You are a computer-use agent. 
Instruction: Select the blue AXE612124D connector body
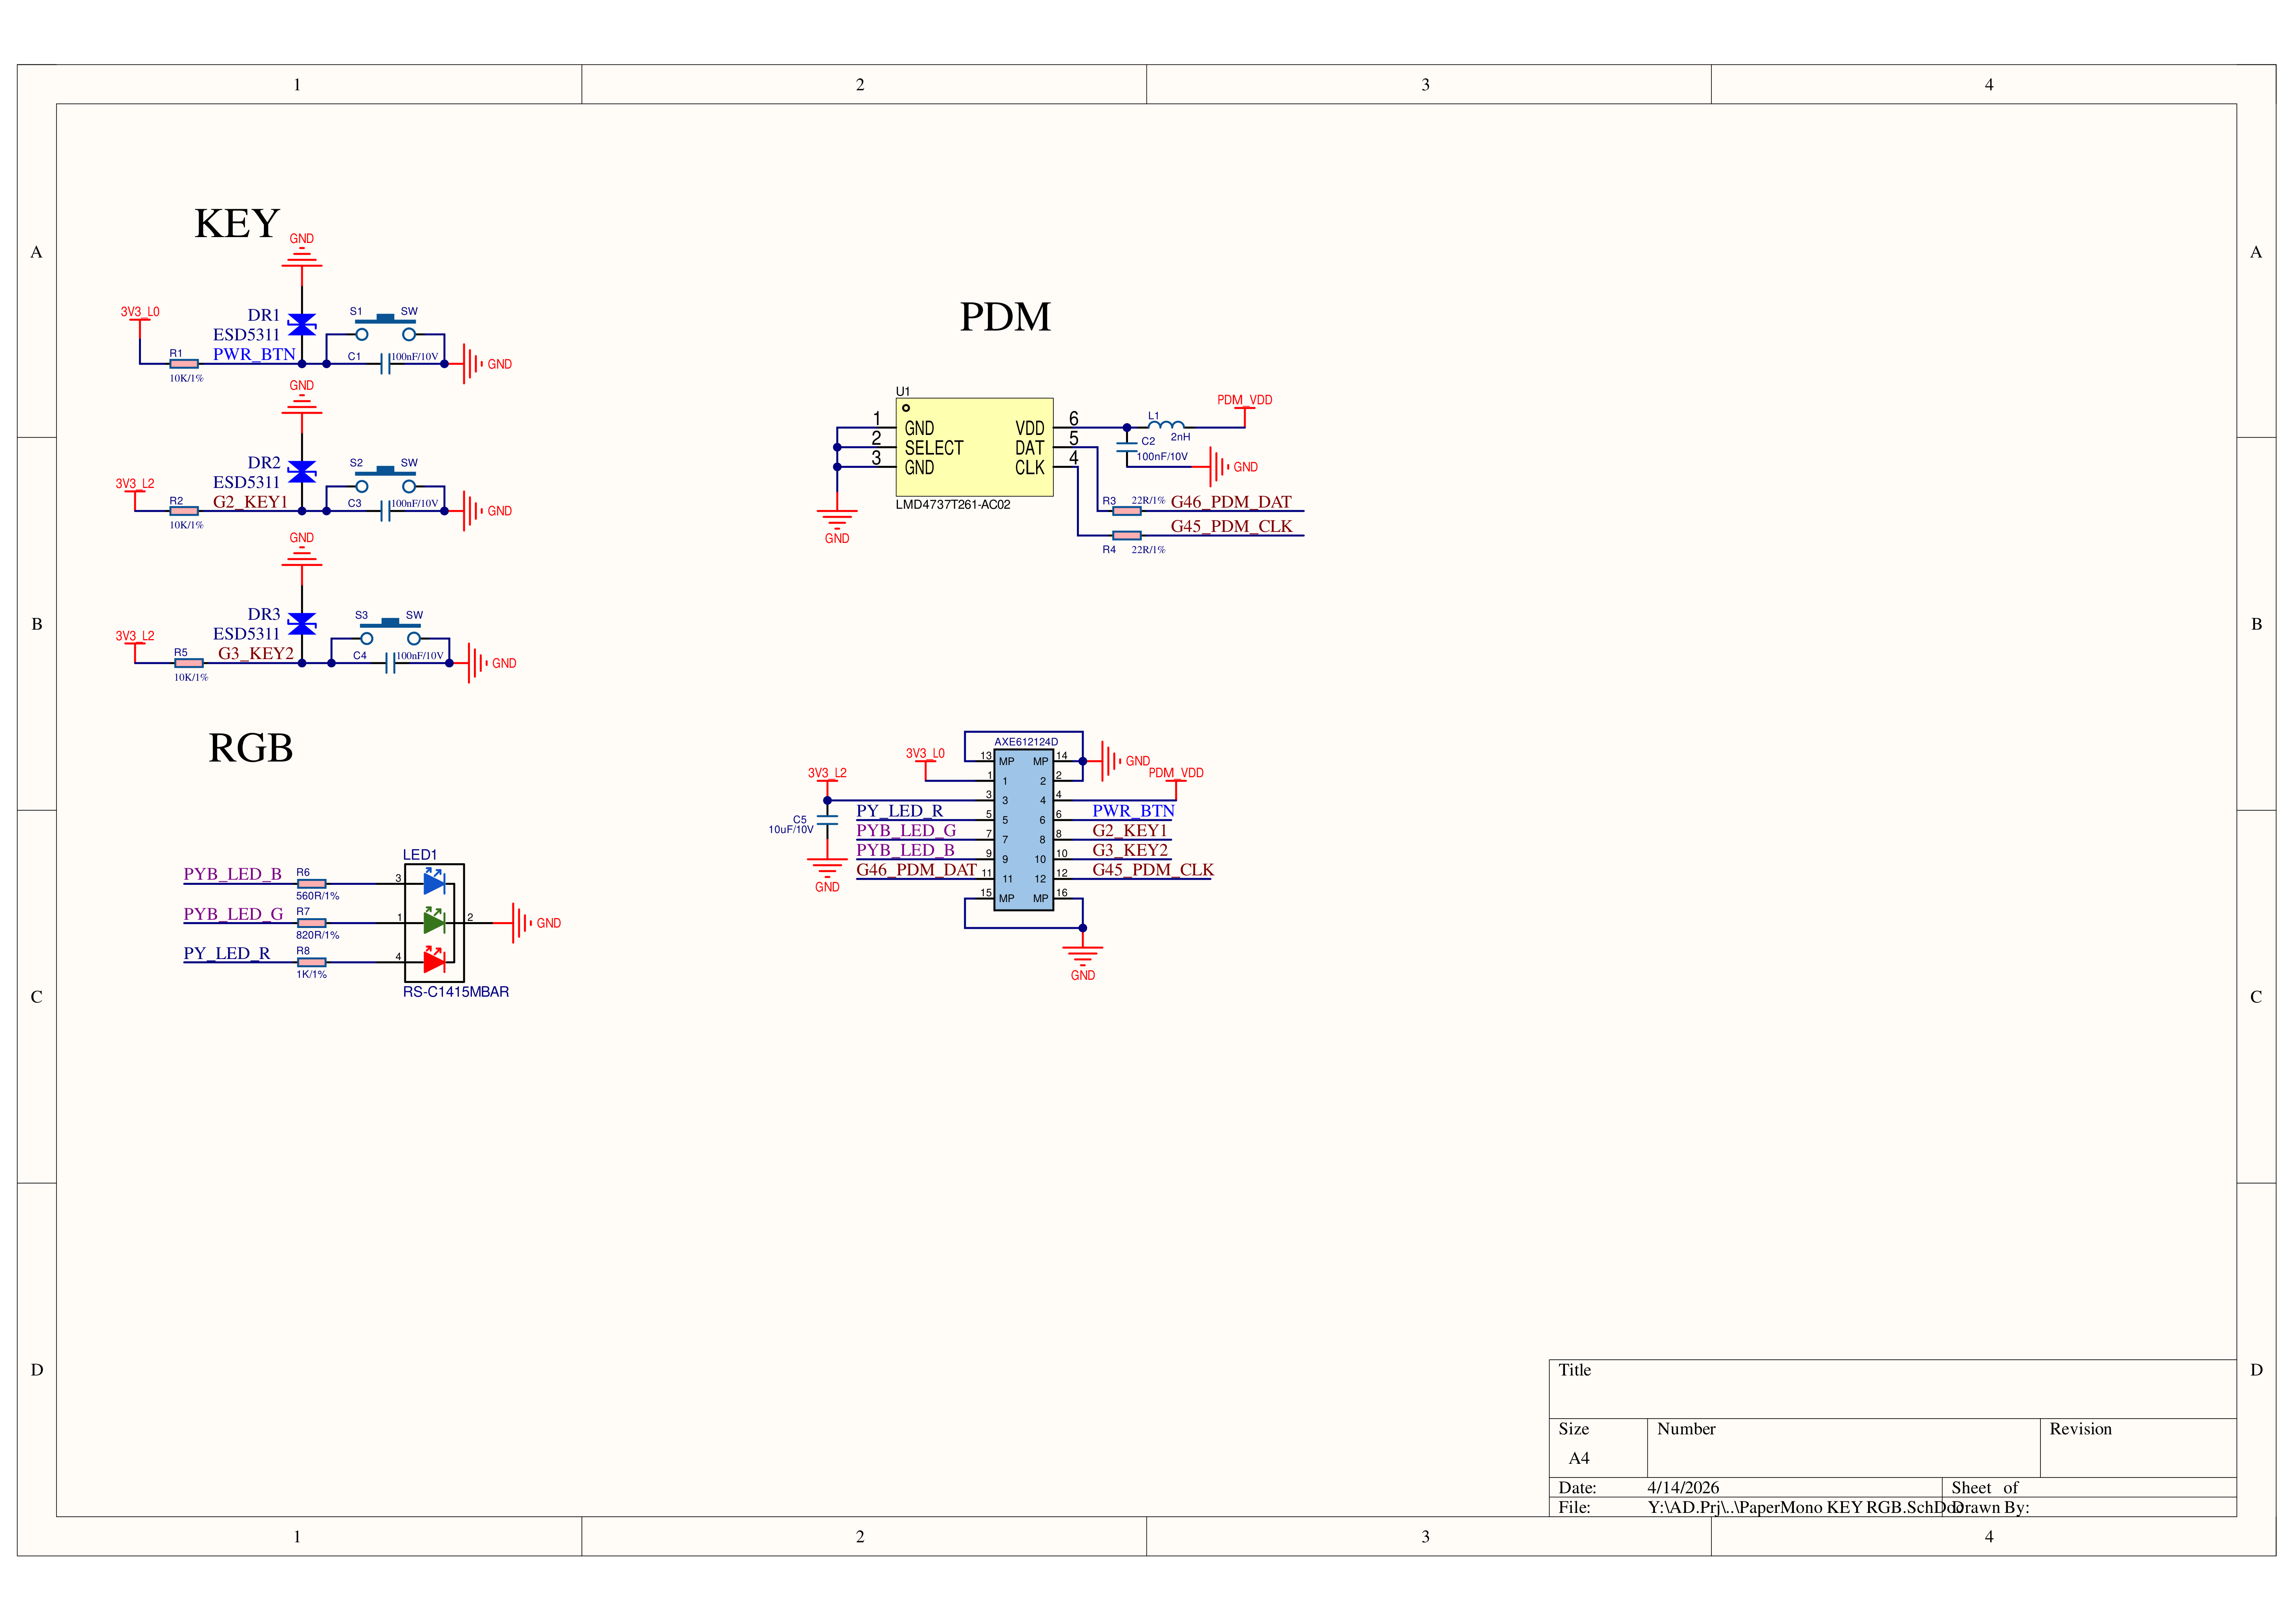[x=1023, y=830]
